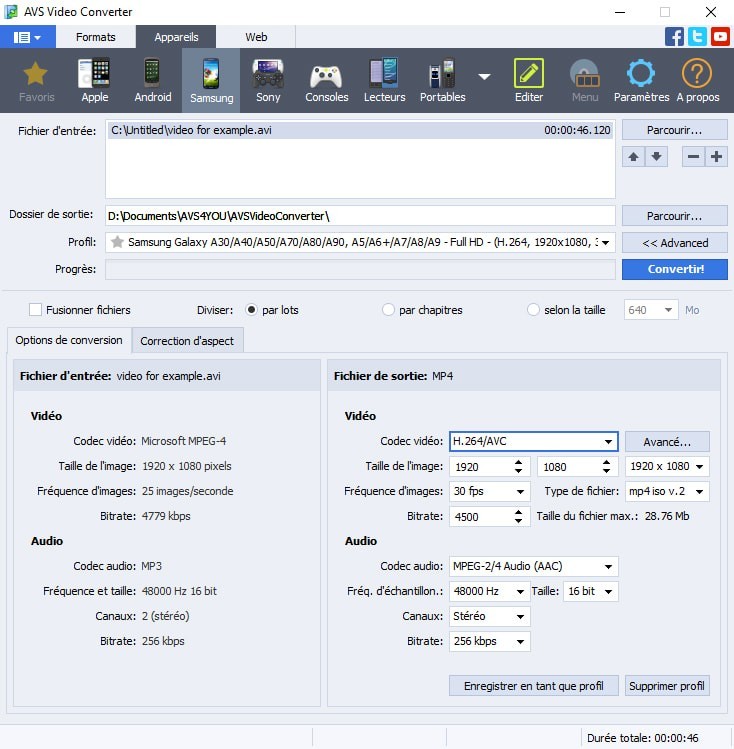Remove file with the minus button
Screen dimensions: 734x749
point(693,157)
